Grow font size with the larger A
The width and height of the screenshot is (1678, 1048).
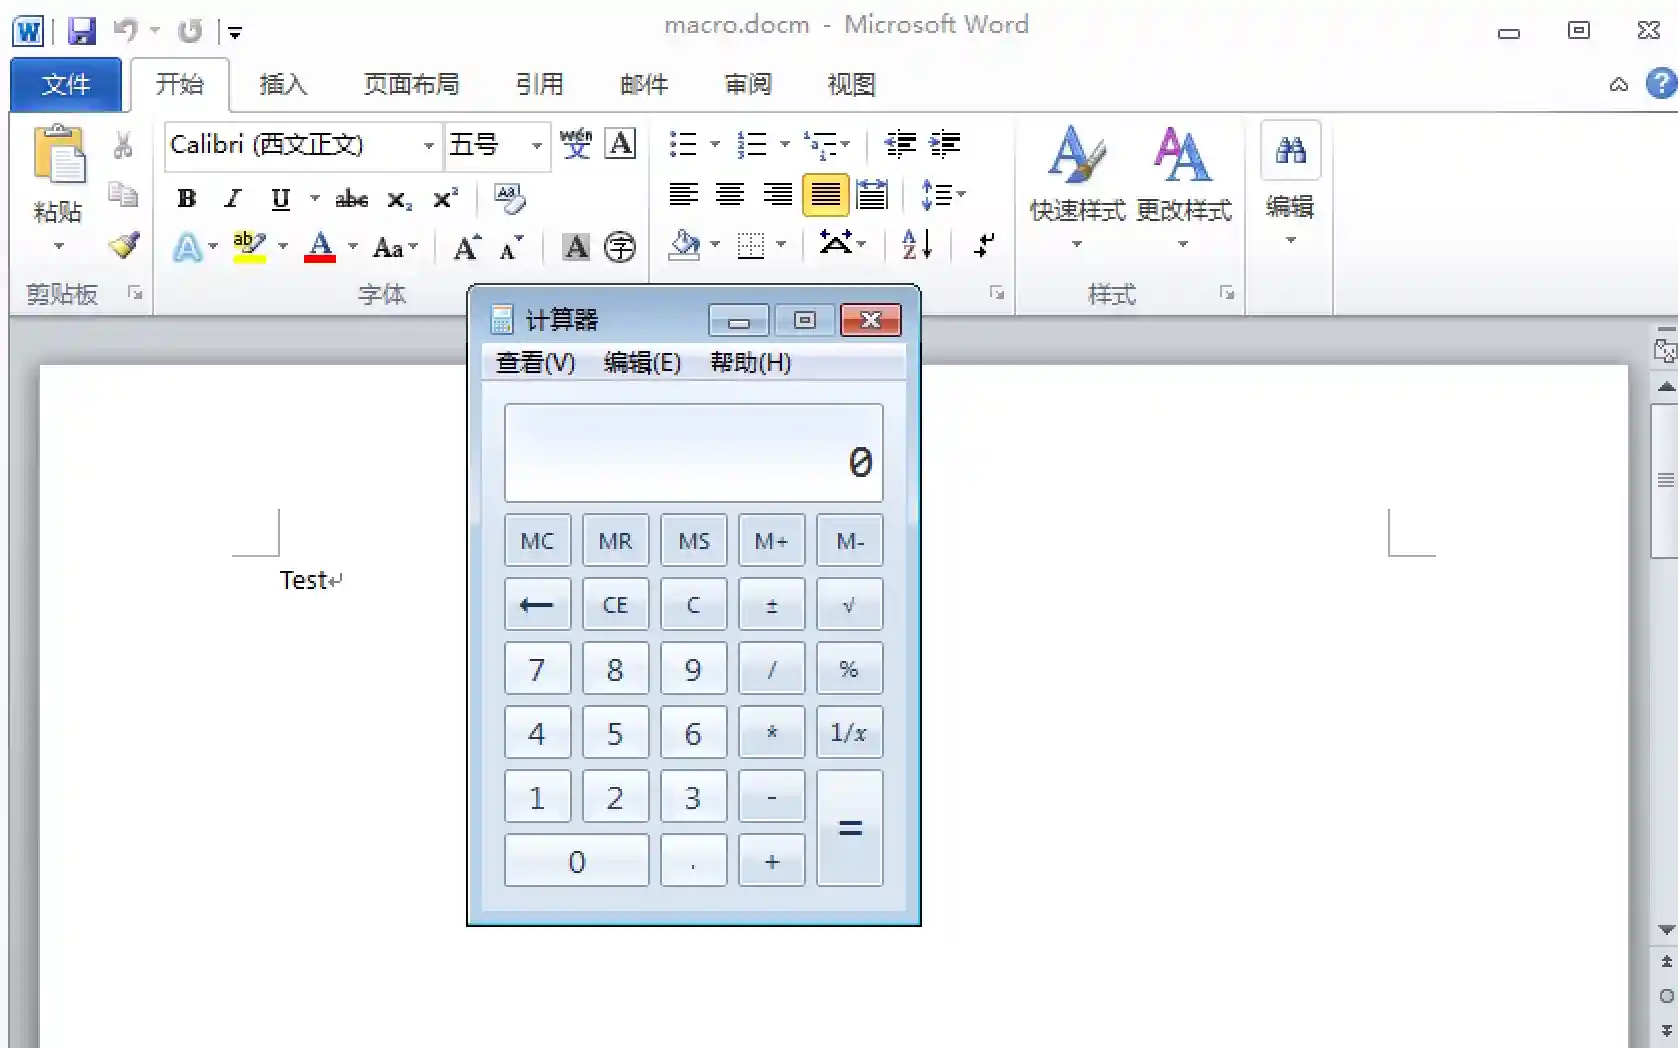pyautogui.click(x=466, y=247)
